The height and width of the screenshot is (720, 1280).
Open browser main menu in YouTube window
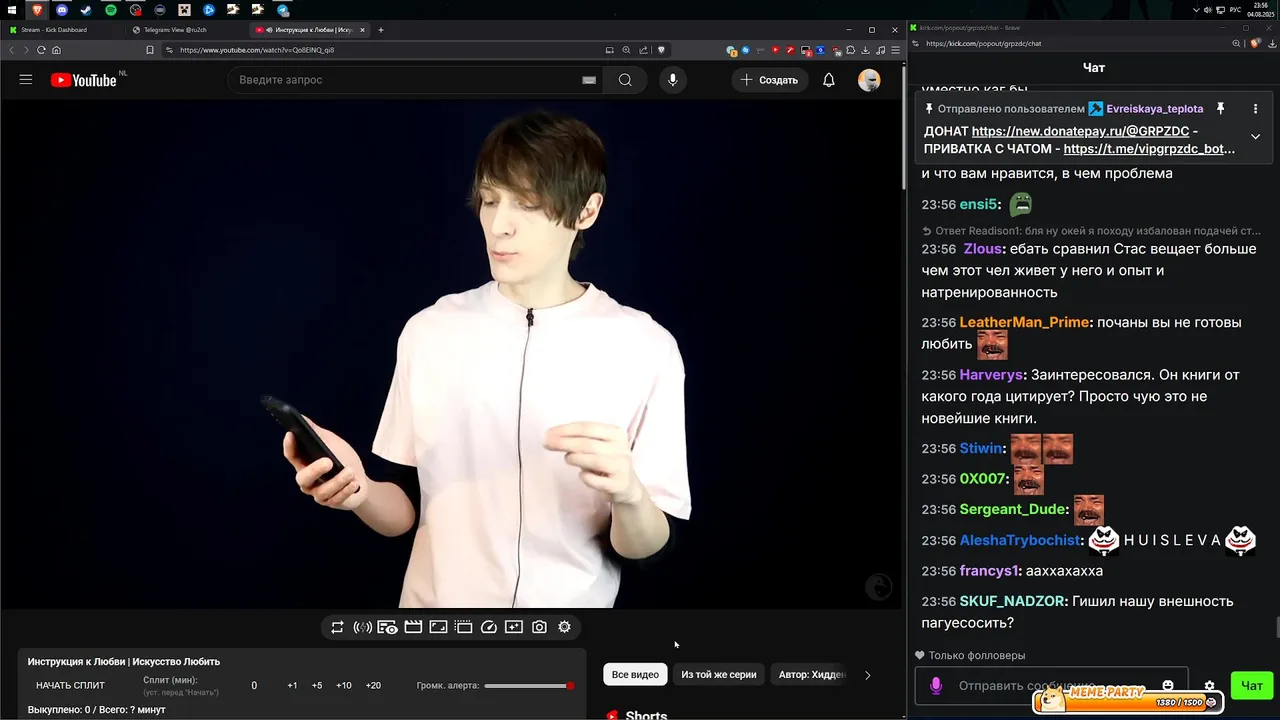(x=894, y=50)
